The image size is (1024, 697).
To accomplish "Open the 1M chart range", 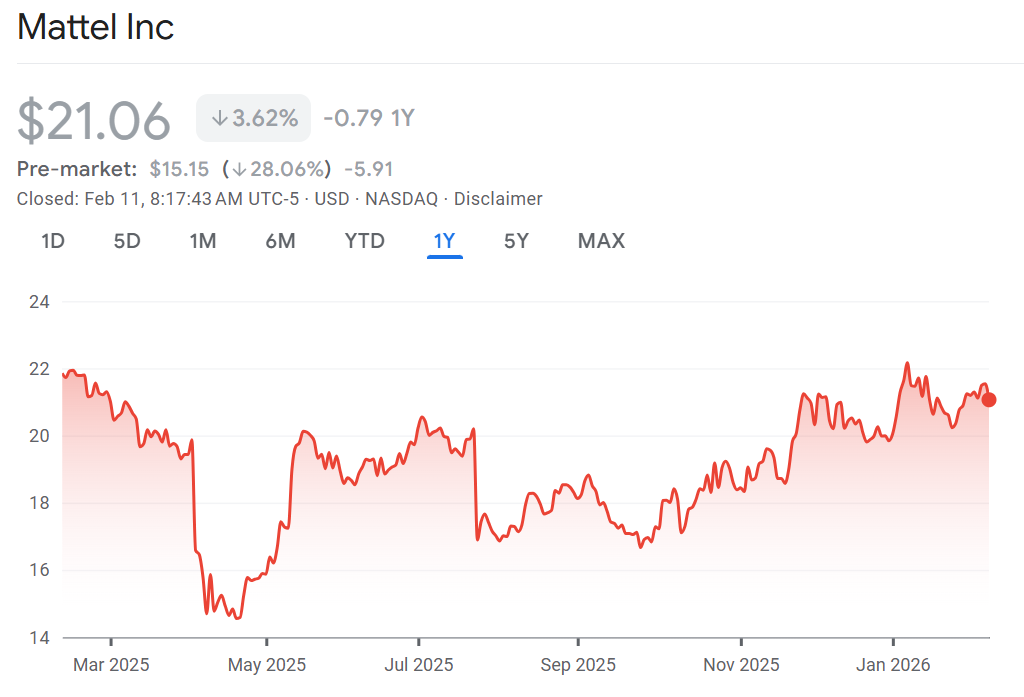I will 203,241.
